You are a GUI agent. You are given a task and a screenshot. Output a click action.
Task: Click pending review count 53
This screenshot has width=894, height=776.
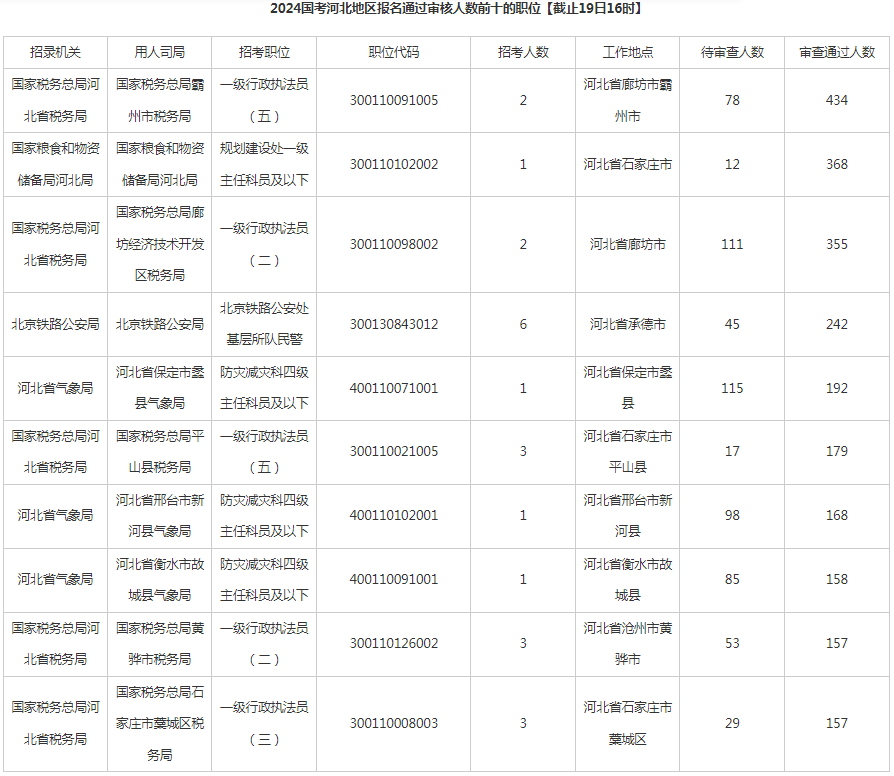(732, 643)
